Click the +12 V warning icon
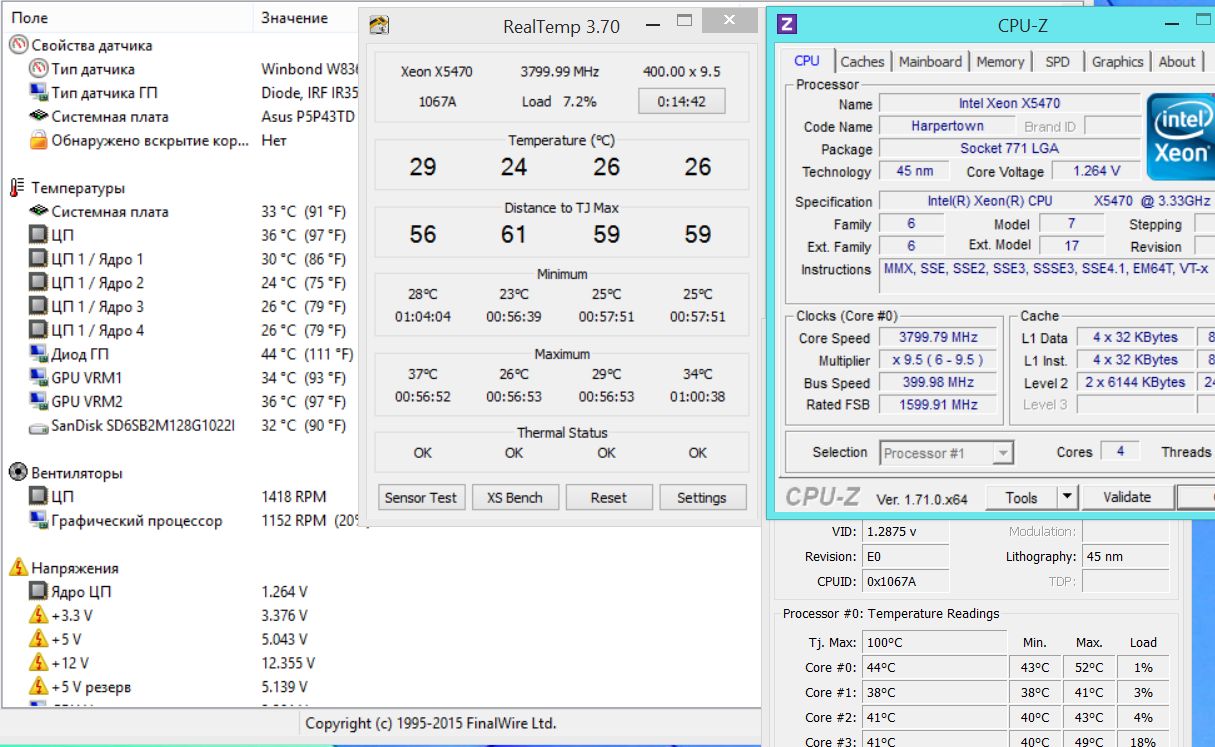Viewport: 1215px width, 747px height. coord(39,663)
